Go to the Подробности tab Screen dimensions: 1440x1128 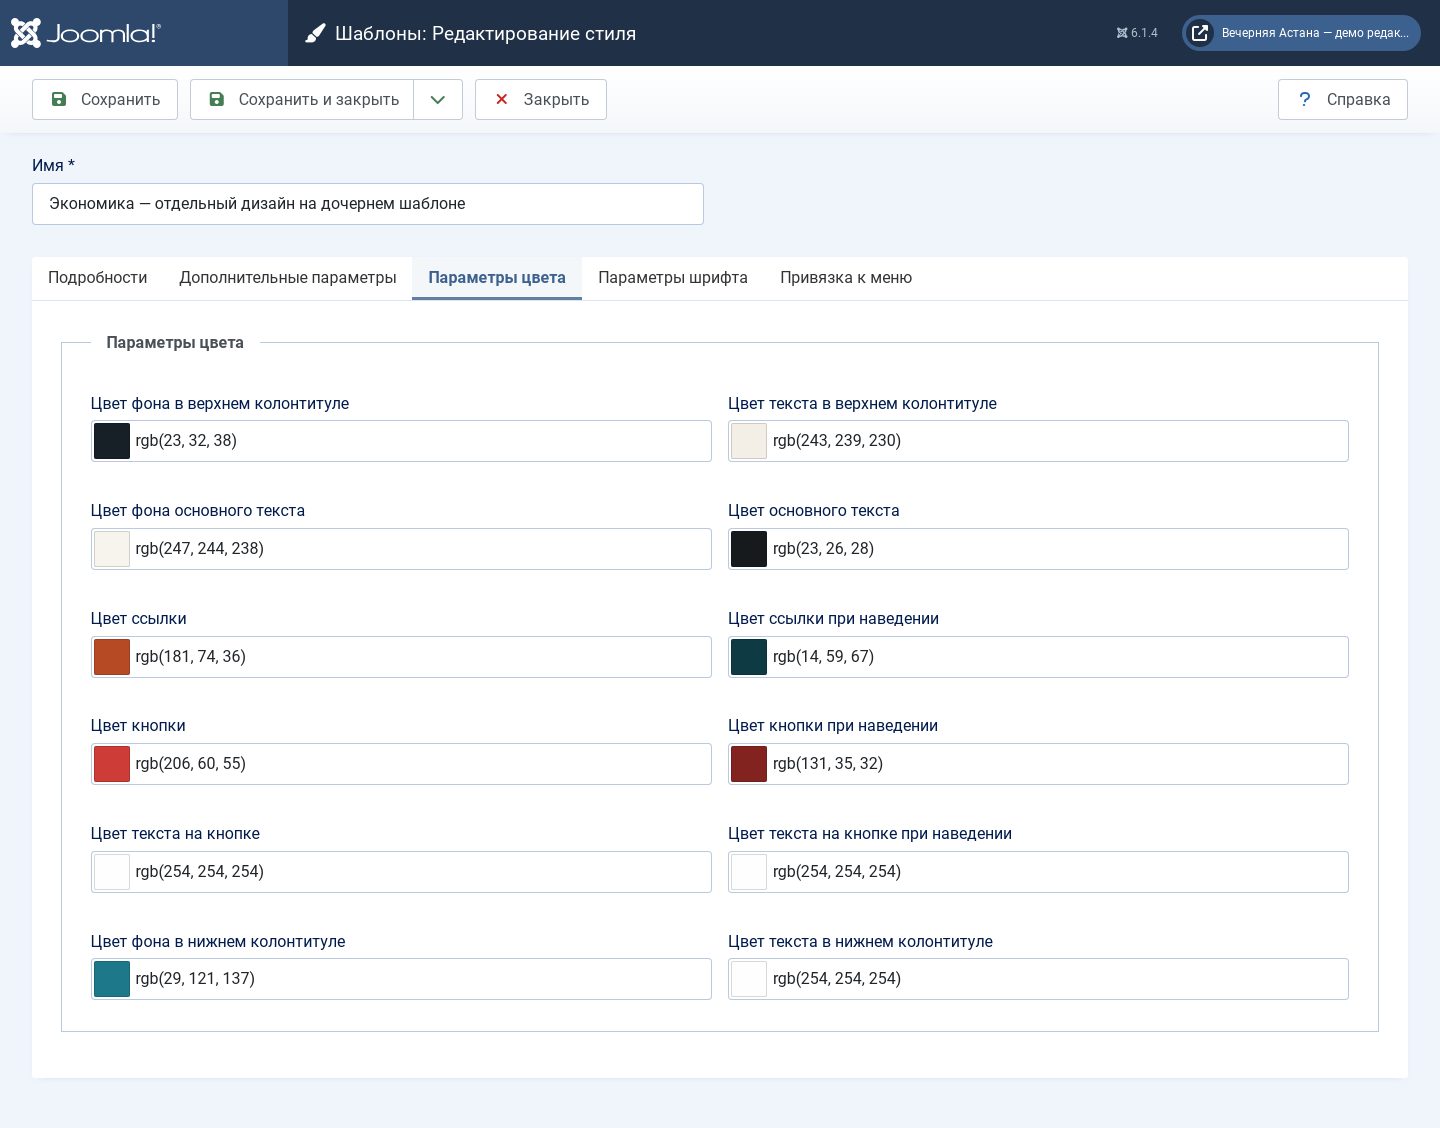[x=98, y=278]
